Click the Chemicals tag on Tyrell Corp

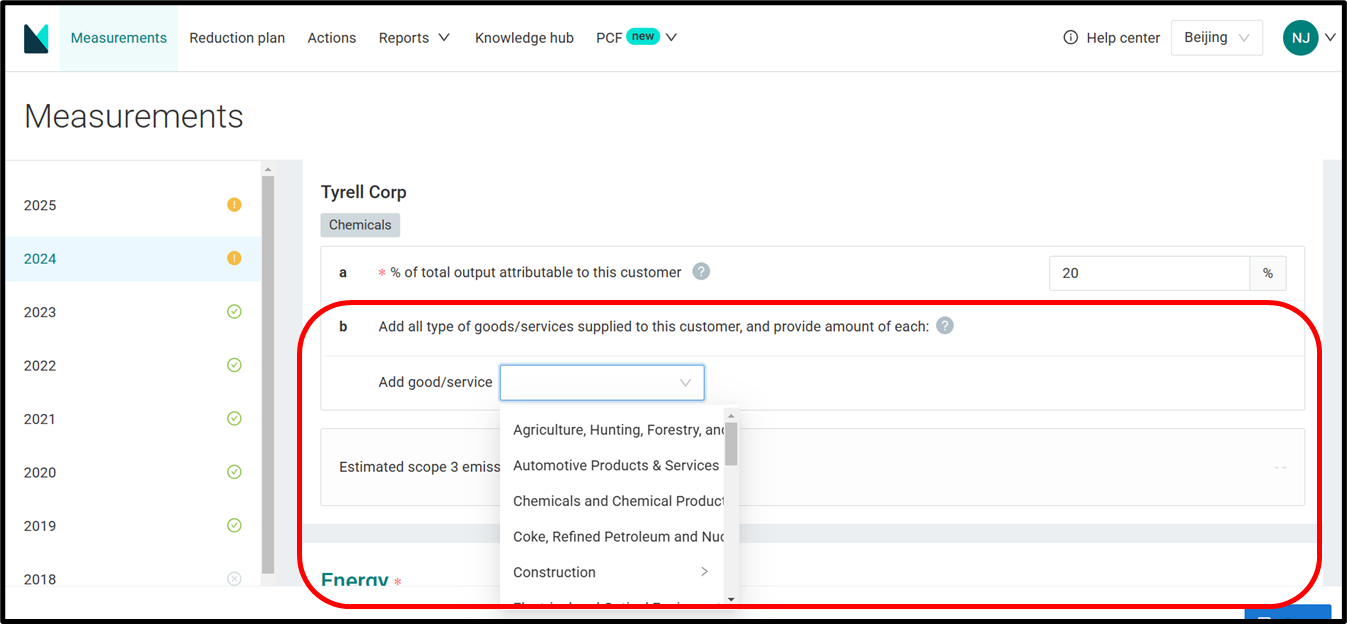[x=360, y=225]
